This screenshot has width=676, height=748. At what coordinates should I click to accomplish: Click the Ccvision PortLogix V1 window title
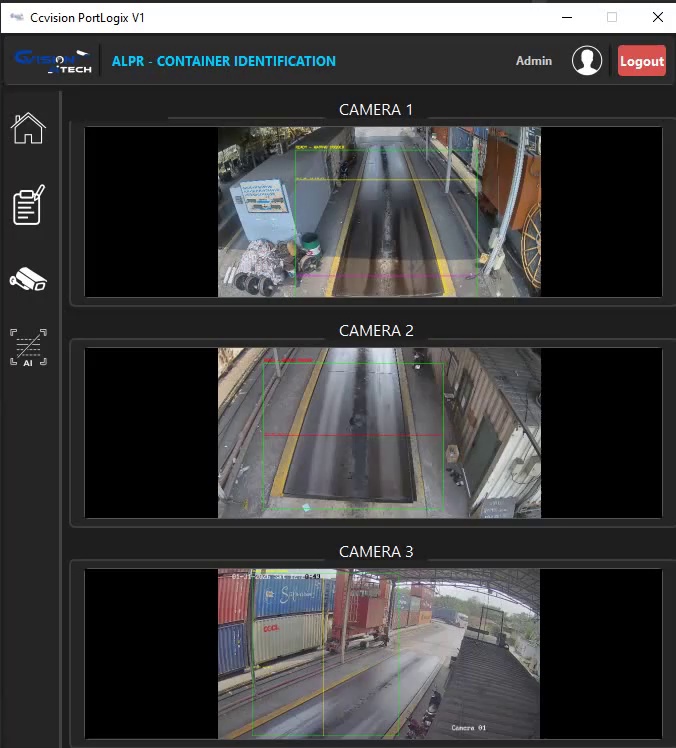point(87,18)
